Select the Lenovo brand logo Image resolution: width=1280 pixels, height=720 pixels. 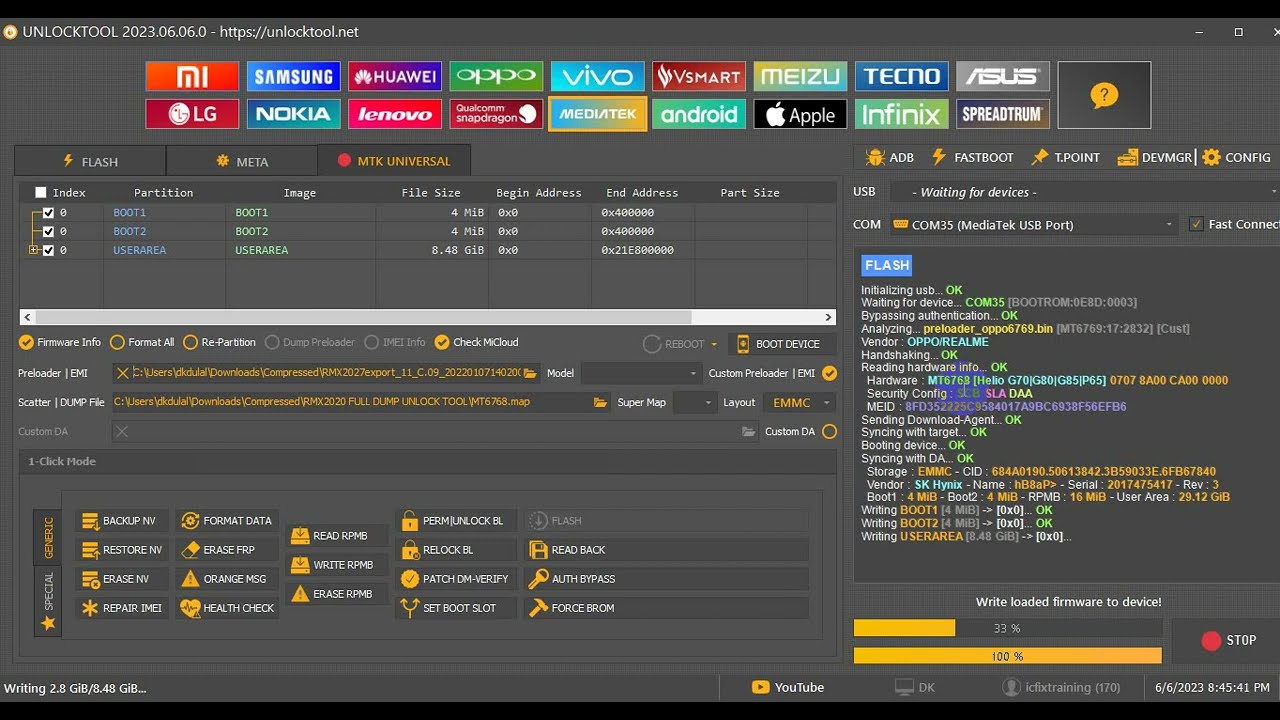click(395, 114)
